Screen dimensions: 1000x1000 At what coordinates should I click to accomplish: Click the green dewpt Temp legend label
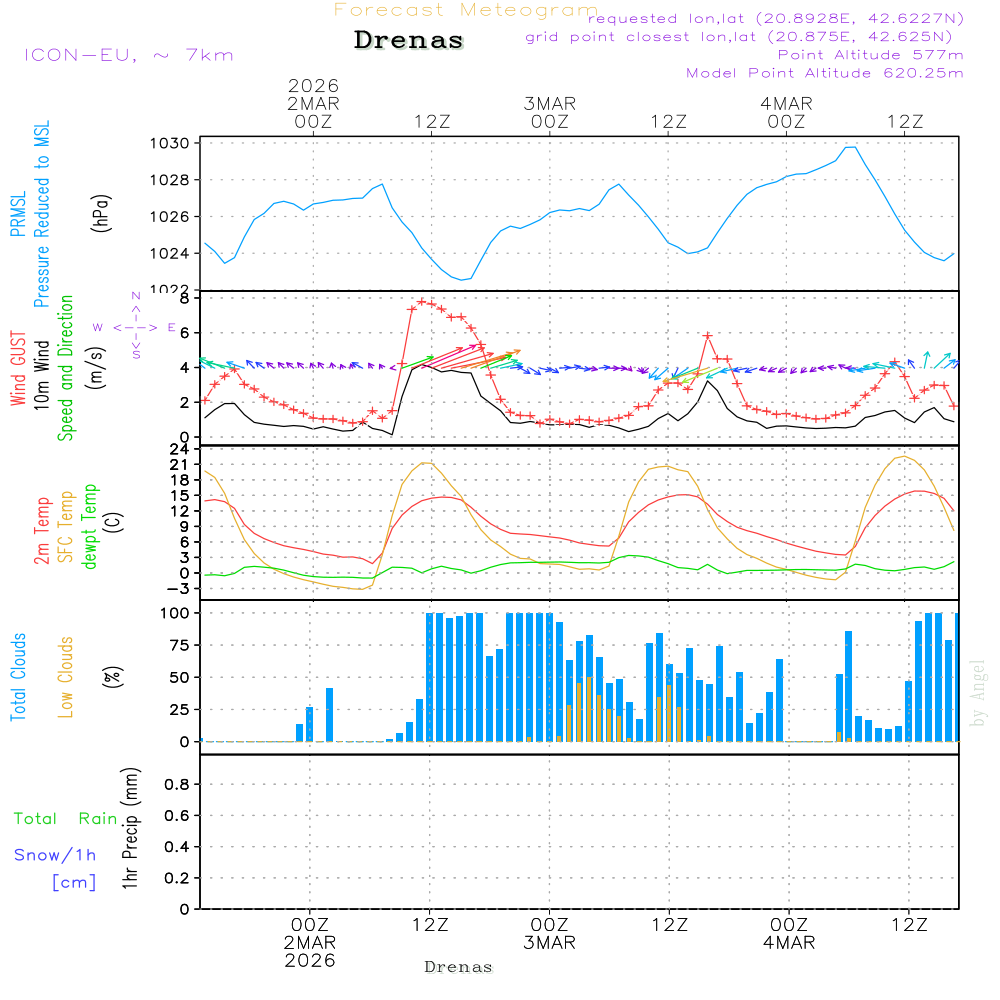[91, 527]
